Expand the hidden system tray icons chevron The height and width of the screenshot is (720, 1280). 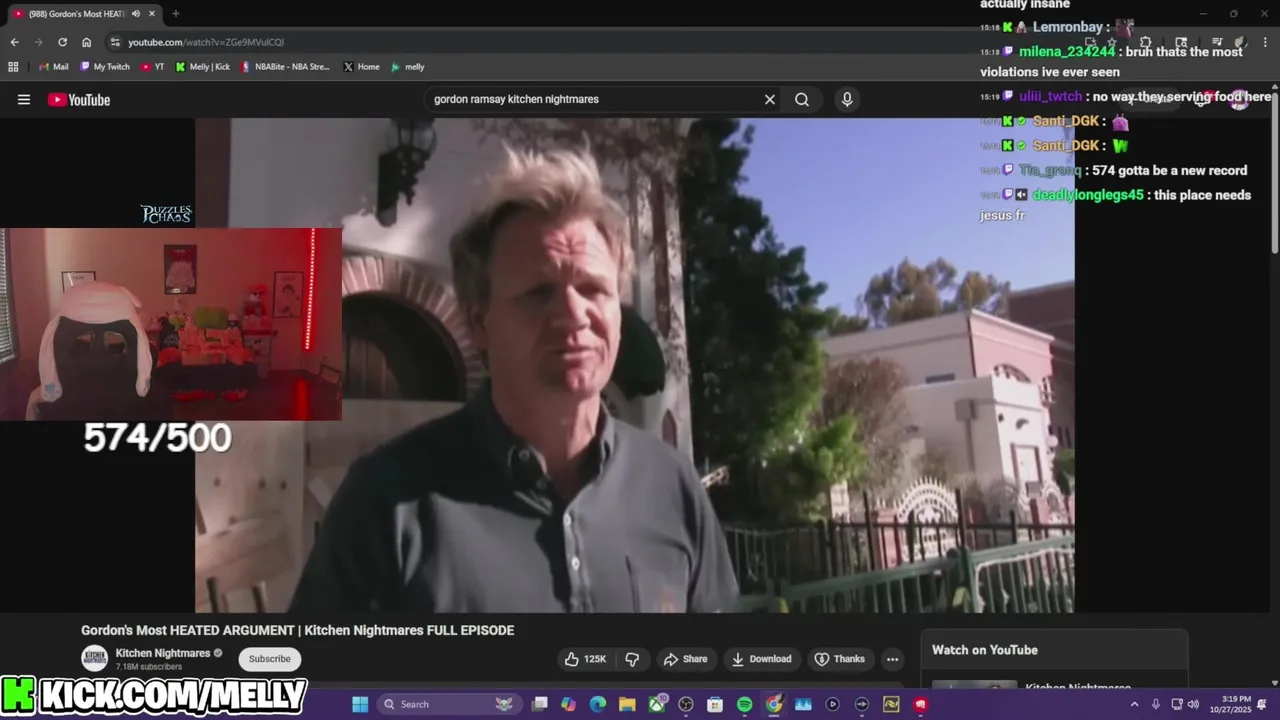click(x=1134, y=704)
